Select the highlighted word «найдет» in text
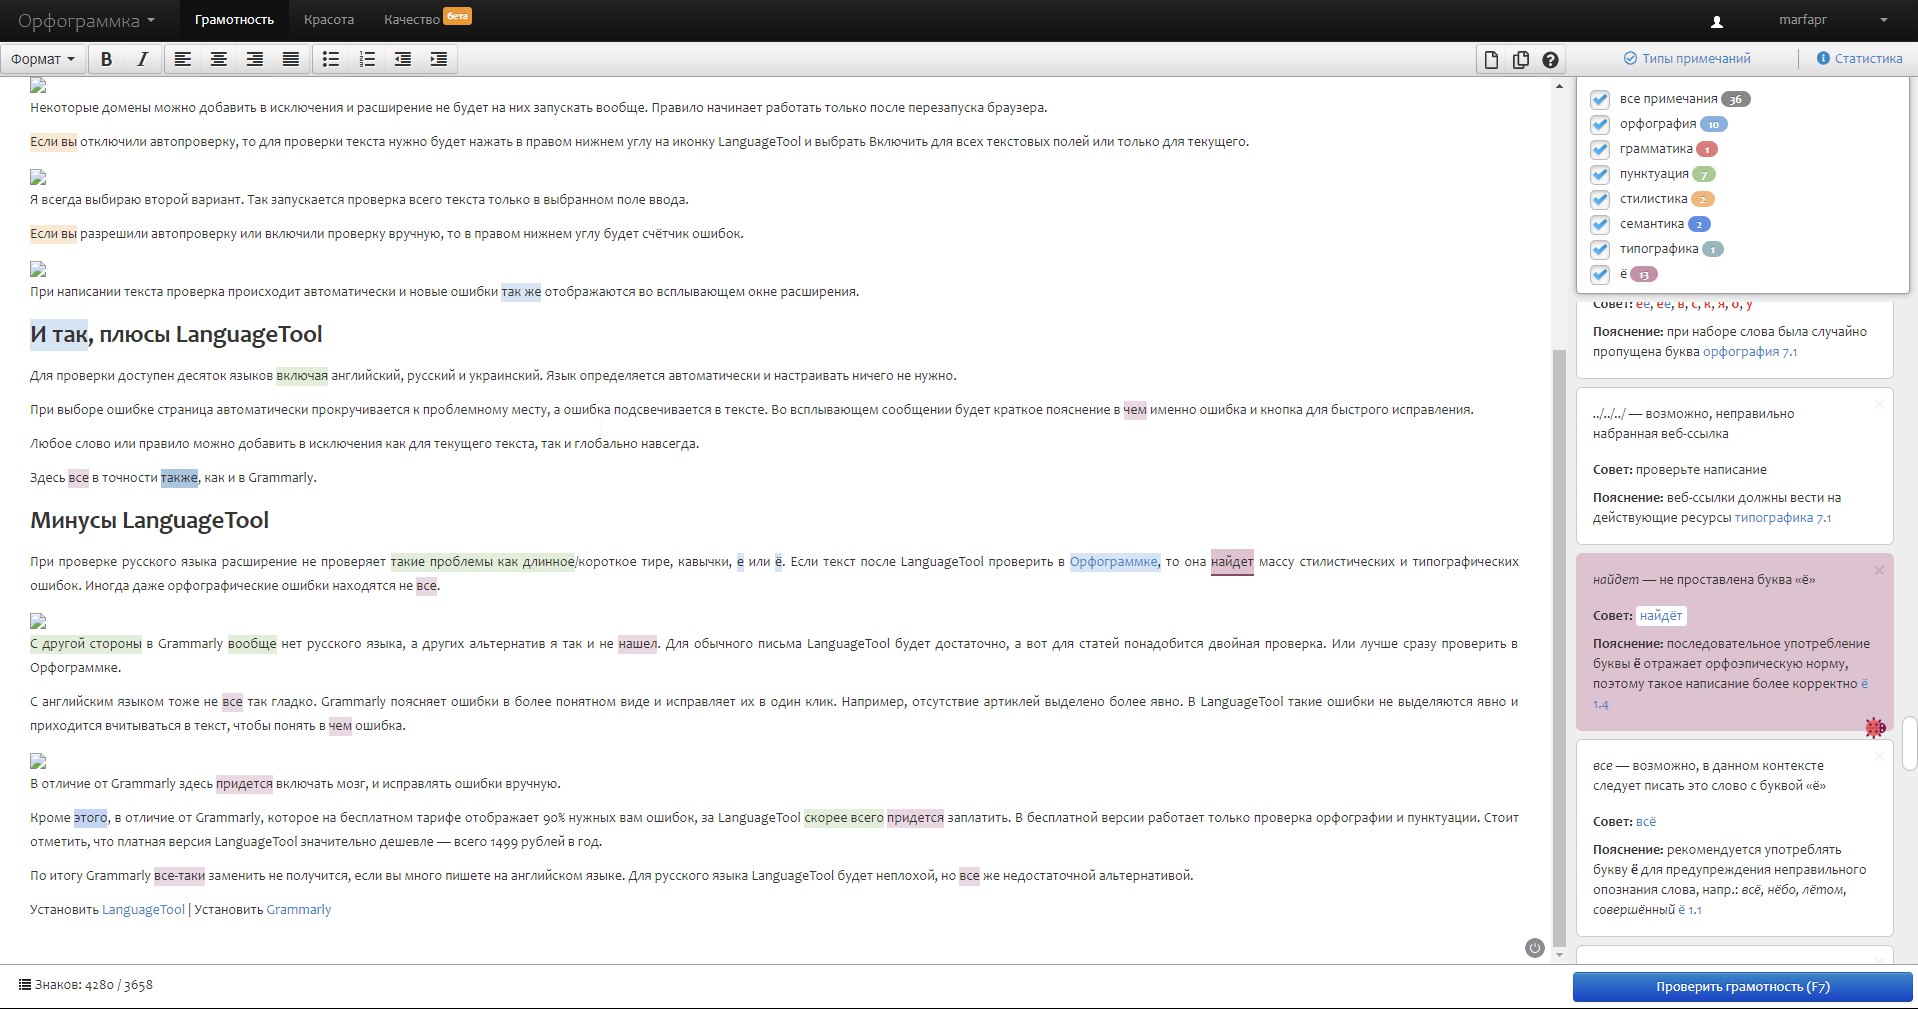This screenshot has height=1009, width=1918. coord(1232,562)
